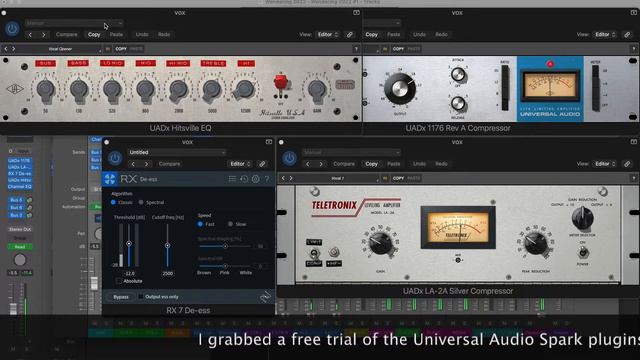
Task: Open View Editor dropdown in LA-2A window
Action: (x=605, y=164)
